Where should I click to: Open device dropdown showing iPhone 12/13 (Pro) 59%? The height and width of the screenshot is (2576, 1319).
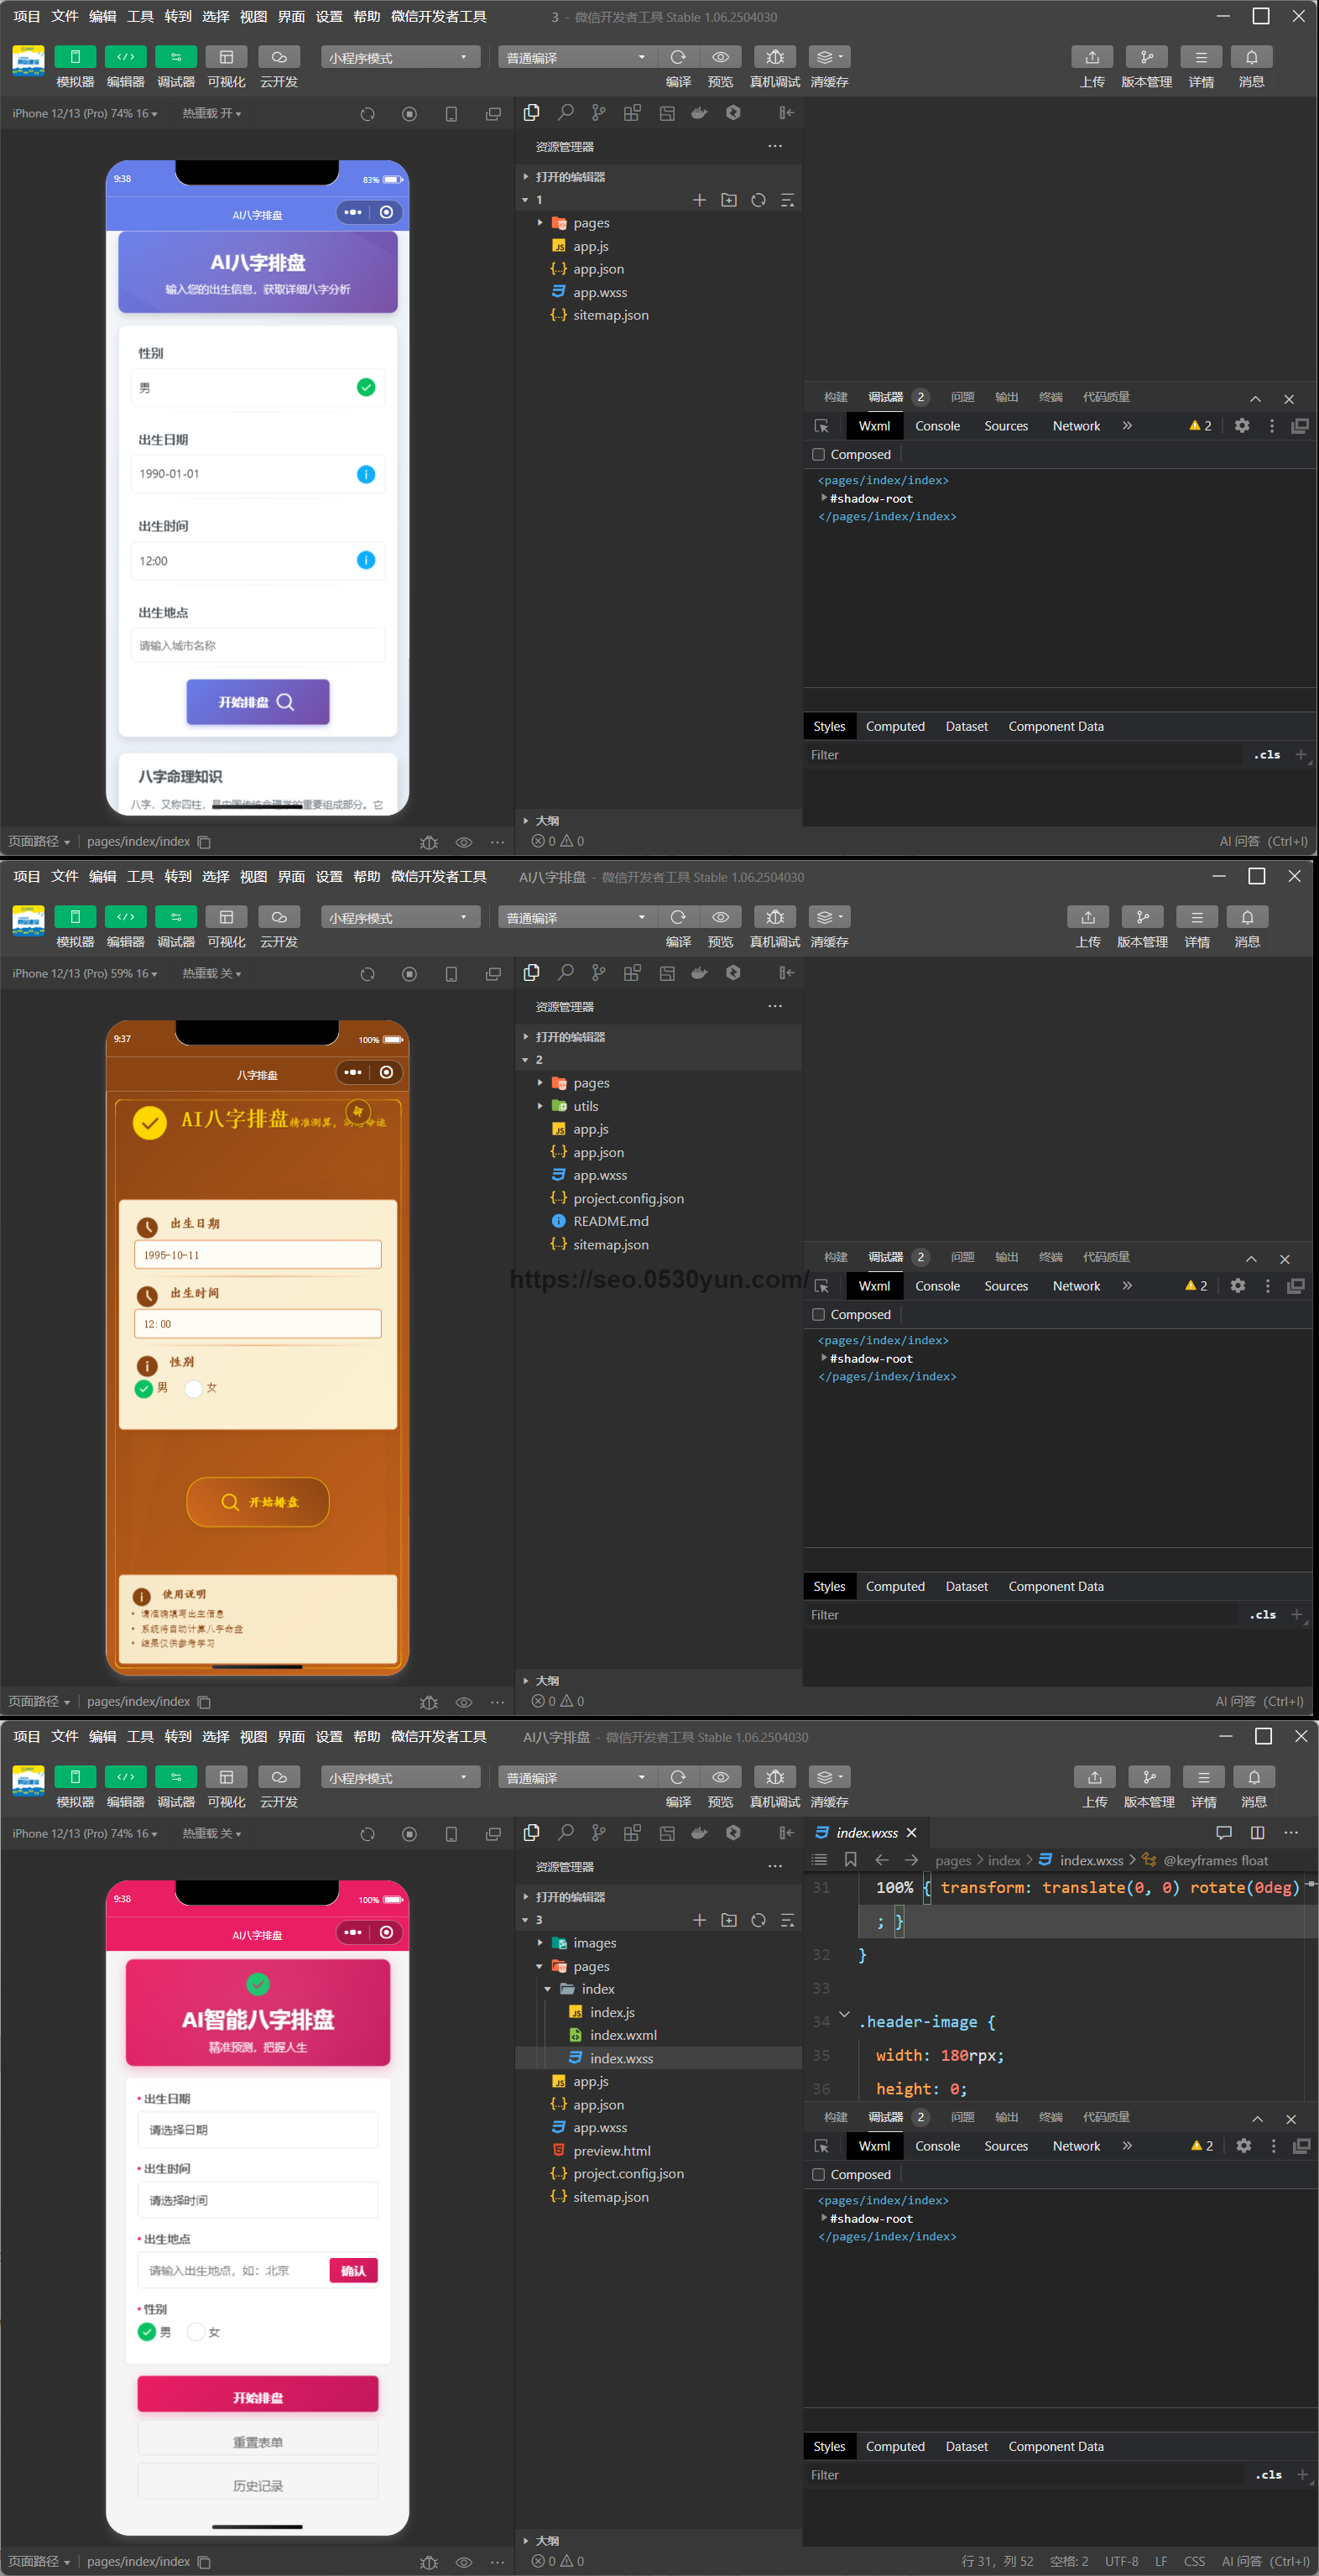pyautogui.click(x=84, y=973)
